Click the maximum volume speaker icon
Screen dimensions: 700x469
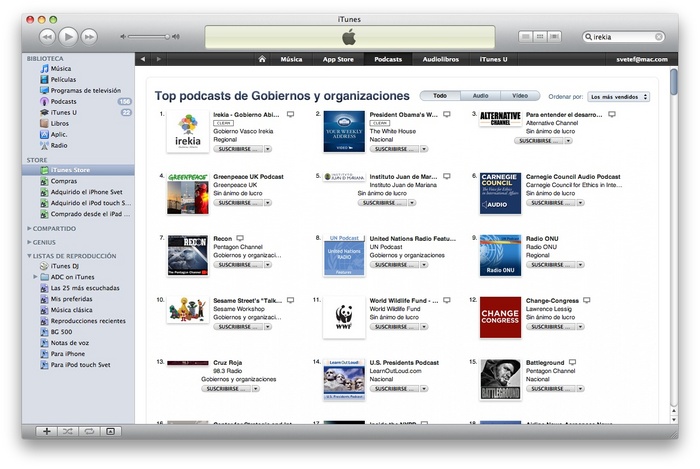coord(176,37)
